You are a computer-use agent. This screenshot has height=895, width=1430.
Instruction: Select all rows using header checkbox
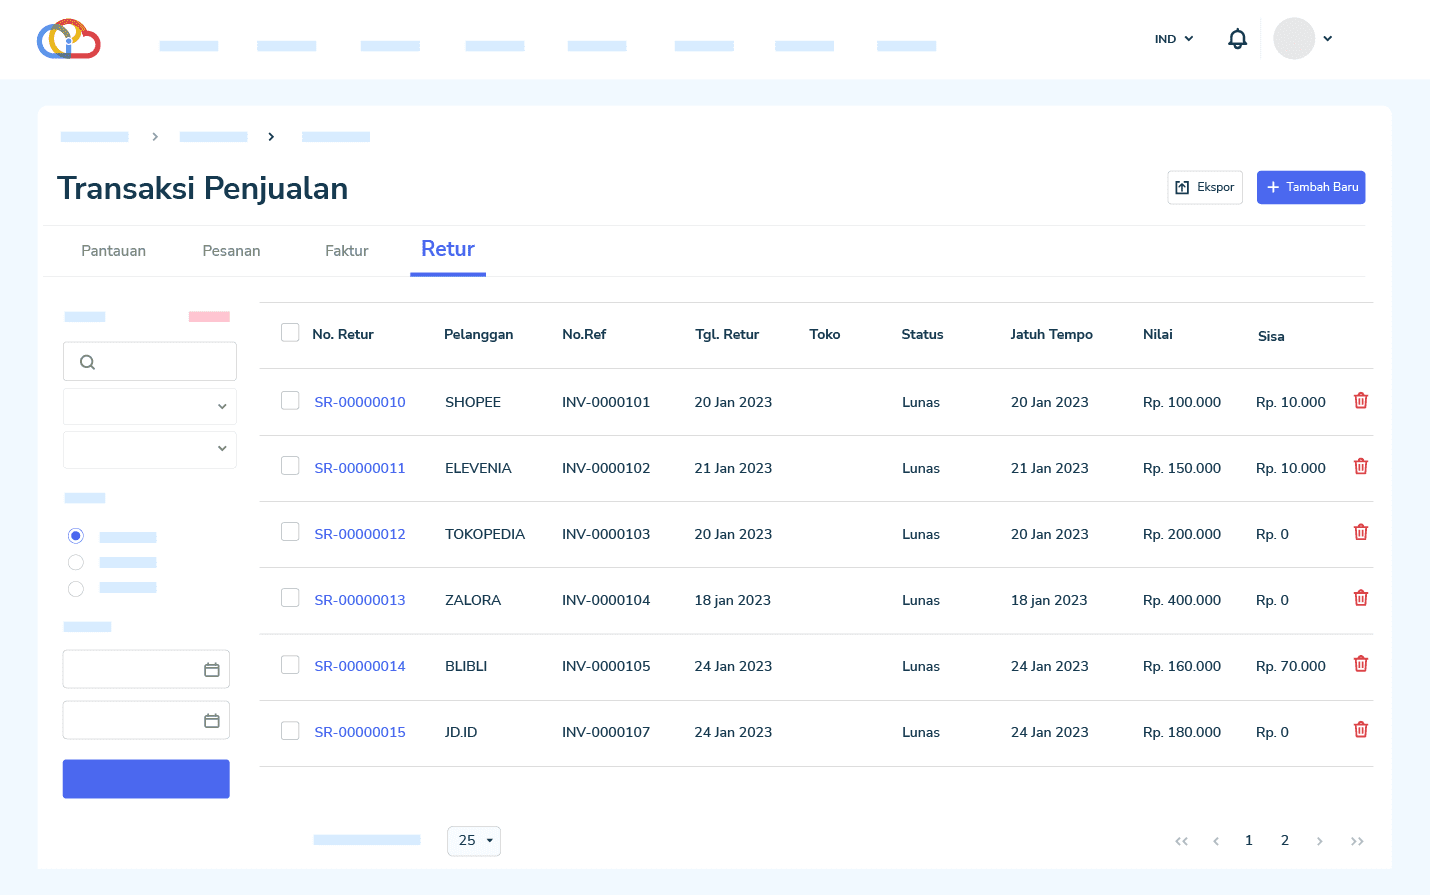(x=290, y=333)
